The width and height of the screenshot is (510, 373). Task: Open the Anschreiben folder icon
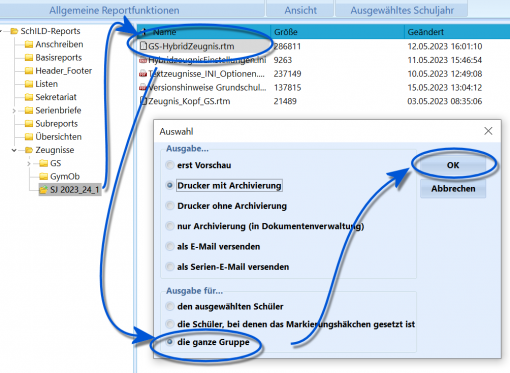click(29, 44)
